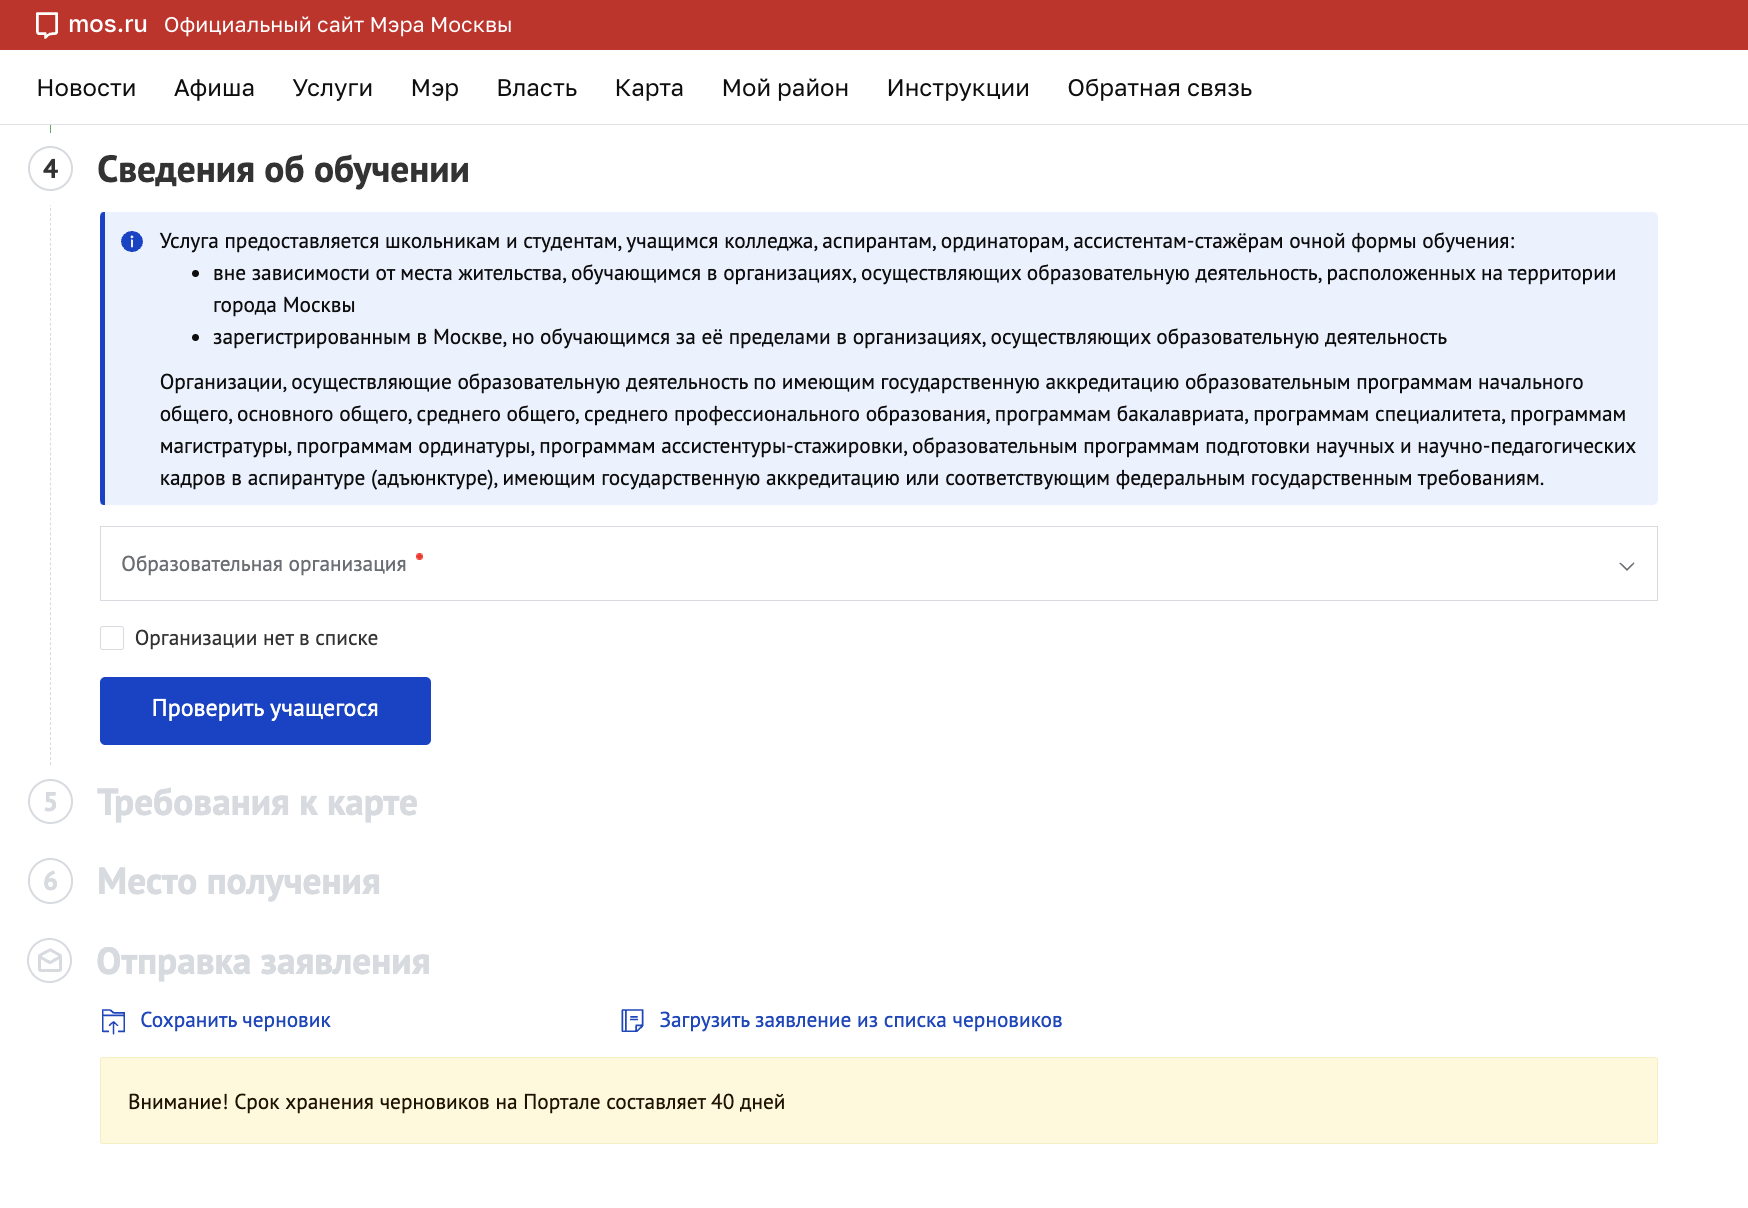Open the Требования к карте step
This screenshot has height=1208, width=1748.
click(257, 802)
